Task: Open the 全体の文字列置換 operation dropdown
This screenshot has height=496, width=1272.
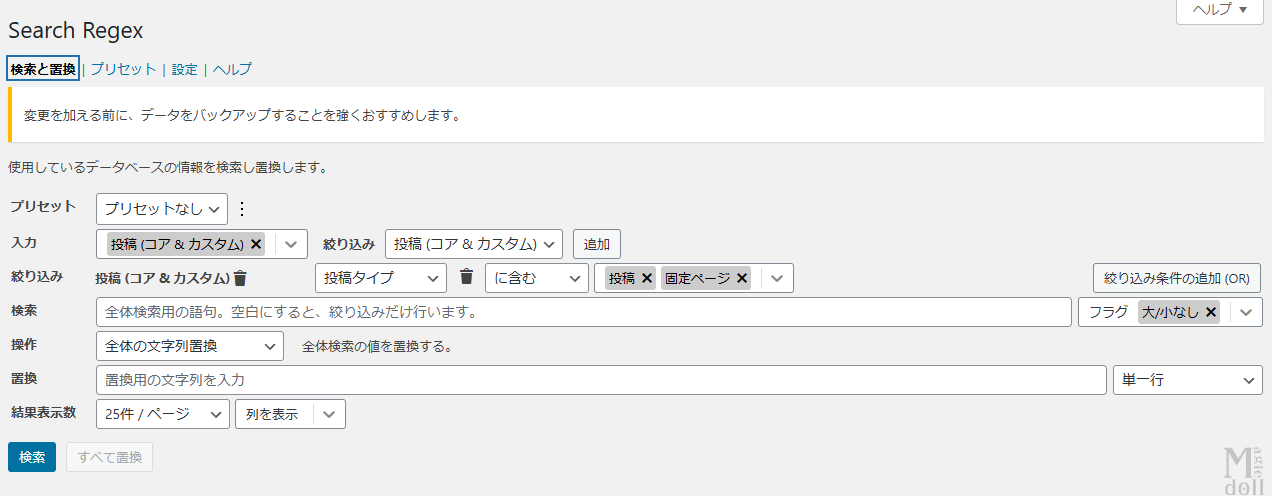Action: point(190,346)
